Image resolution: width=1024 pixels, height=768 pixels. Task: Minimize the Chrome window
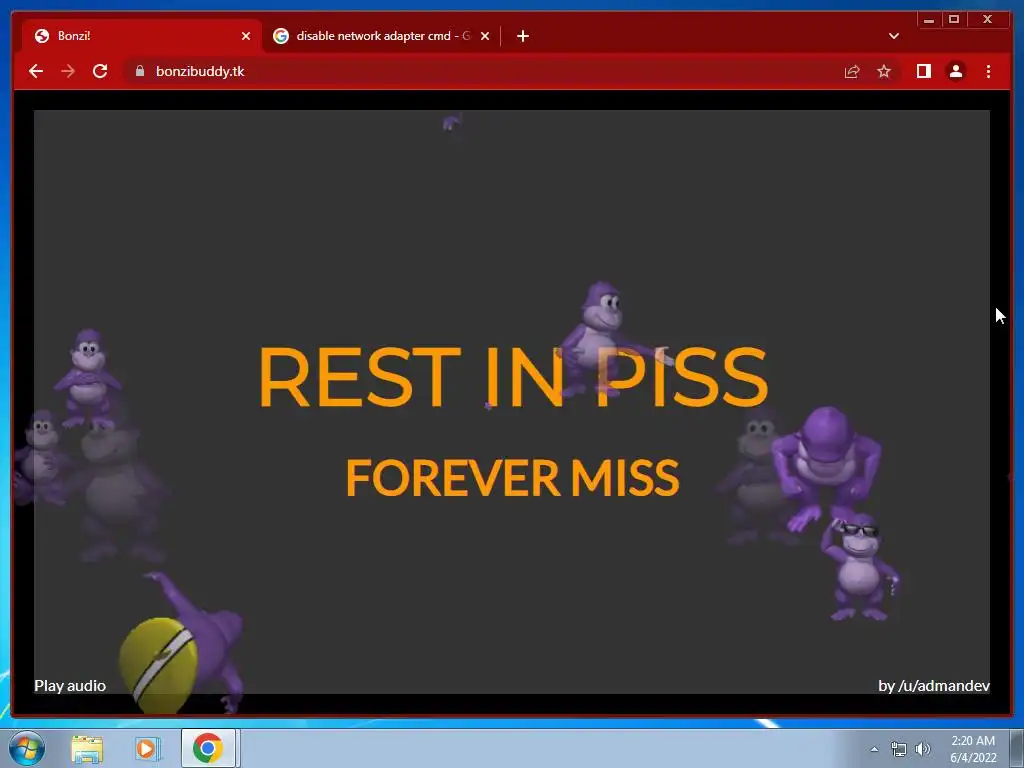pos(929,20)
